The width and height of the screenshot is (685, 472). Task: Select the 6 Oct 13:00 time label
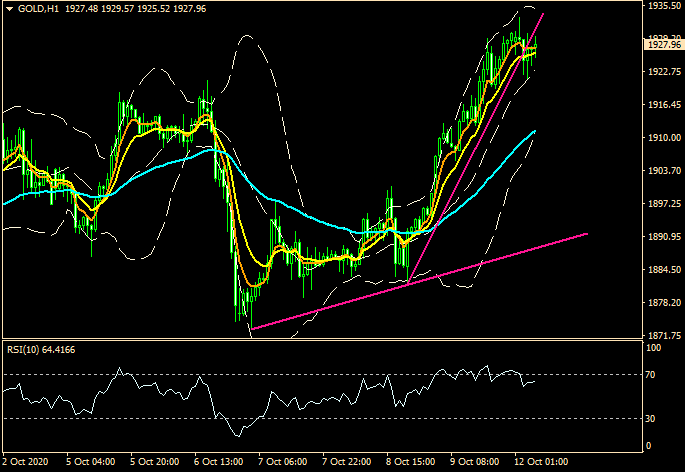coord(217,463)
